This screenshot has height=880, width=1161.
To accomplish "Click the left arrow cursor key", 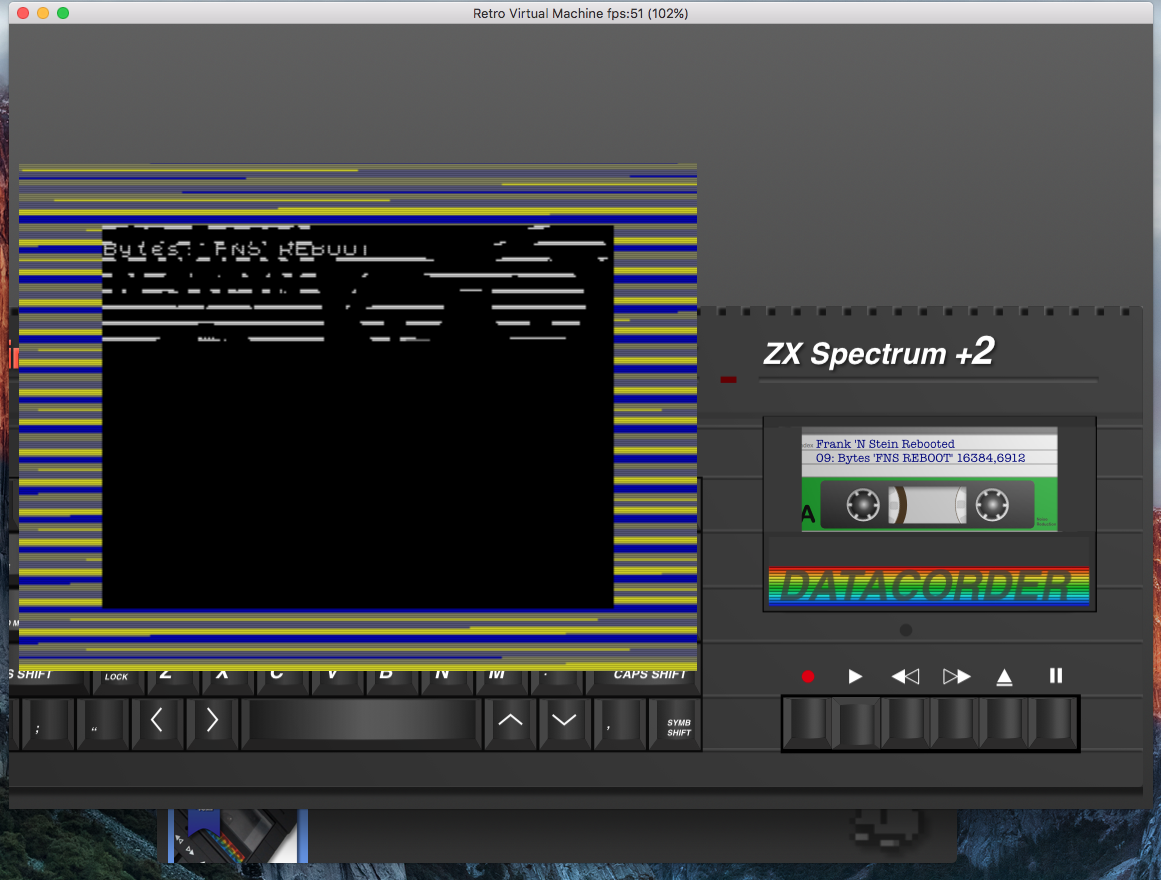I will point(158,724).
